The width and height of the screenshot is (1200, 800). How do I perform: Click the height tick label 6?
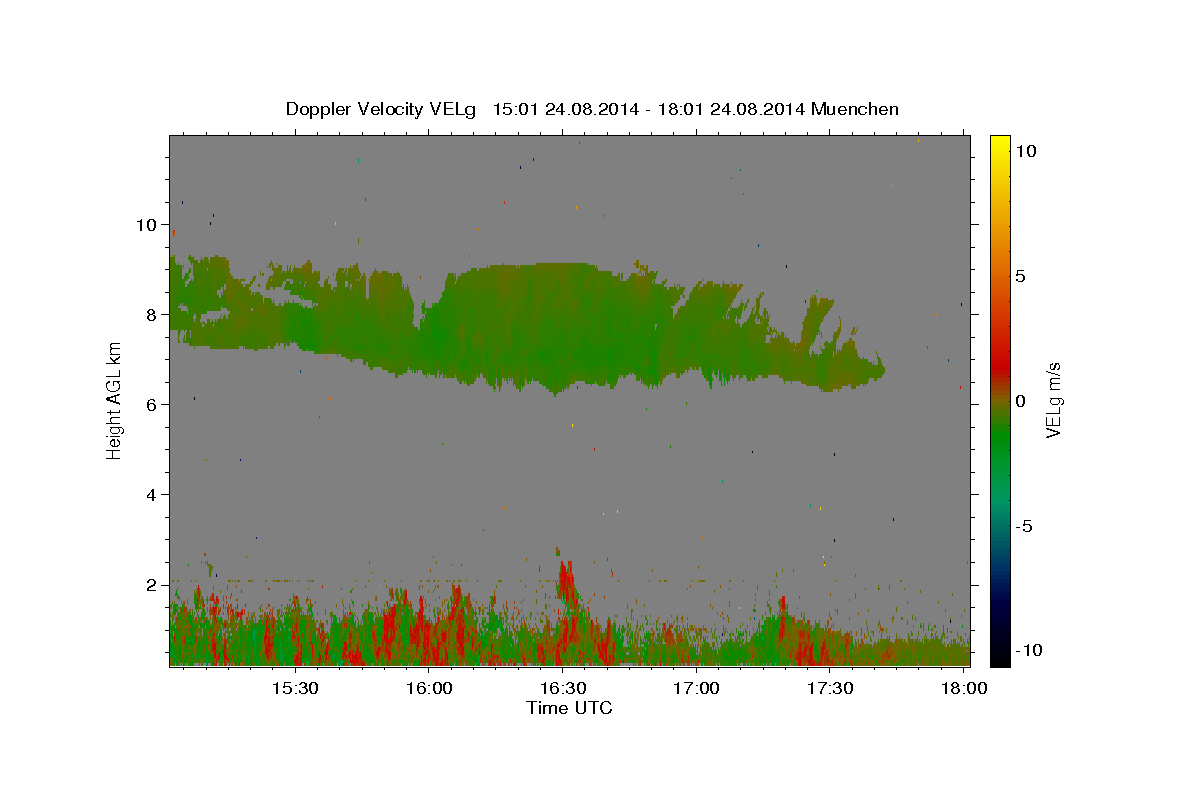[149, 405]
